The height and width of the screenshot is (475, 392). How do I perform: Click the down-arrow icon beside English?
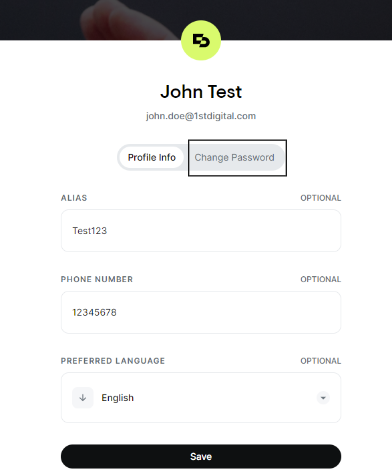click(83, 397)
